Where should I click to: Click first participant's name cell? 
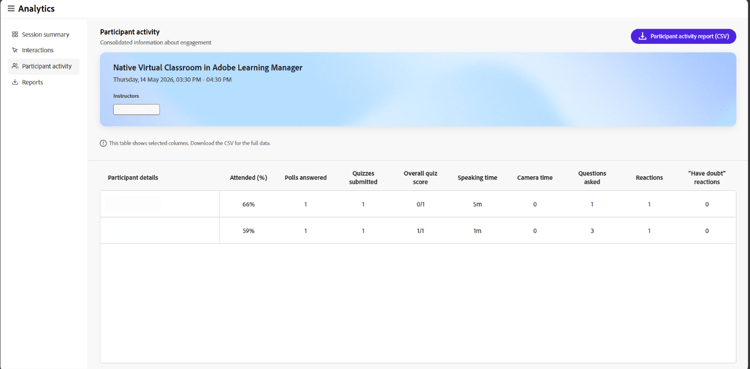pos(160,204)
